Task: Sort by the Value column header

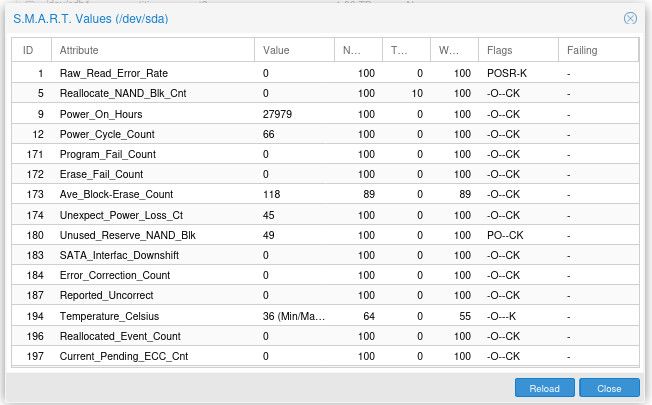Action: tap(294, 50)
